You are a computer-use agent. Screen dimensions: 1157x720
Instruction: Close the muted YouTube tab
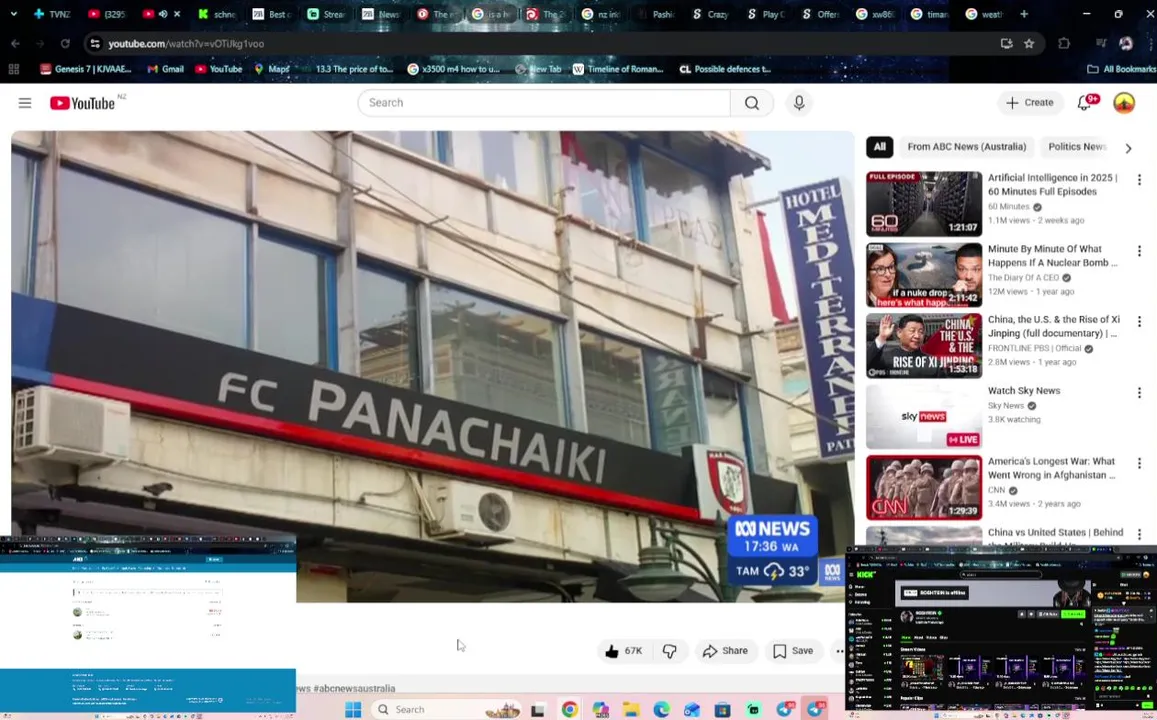tap(177, 14)
